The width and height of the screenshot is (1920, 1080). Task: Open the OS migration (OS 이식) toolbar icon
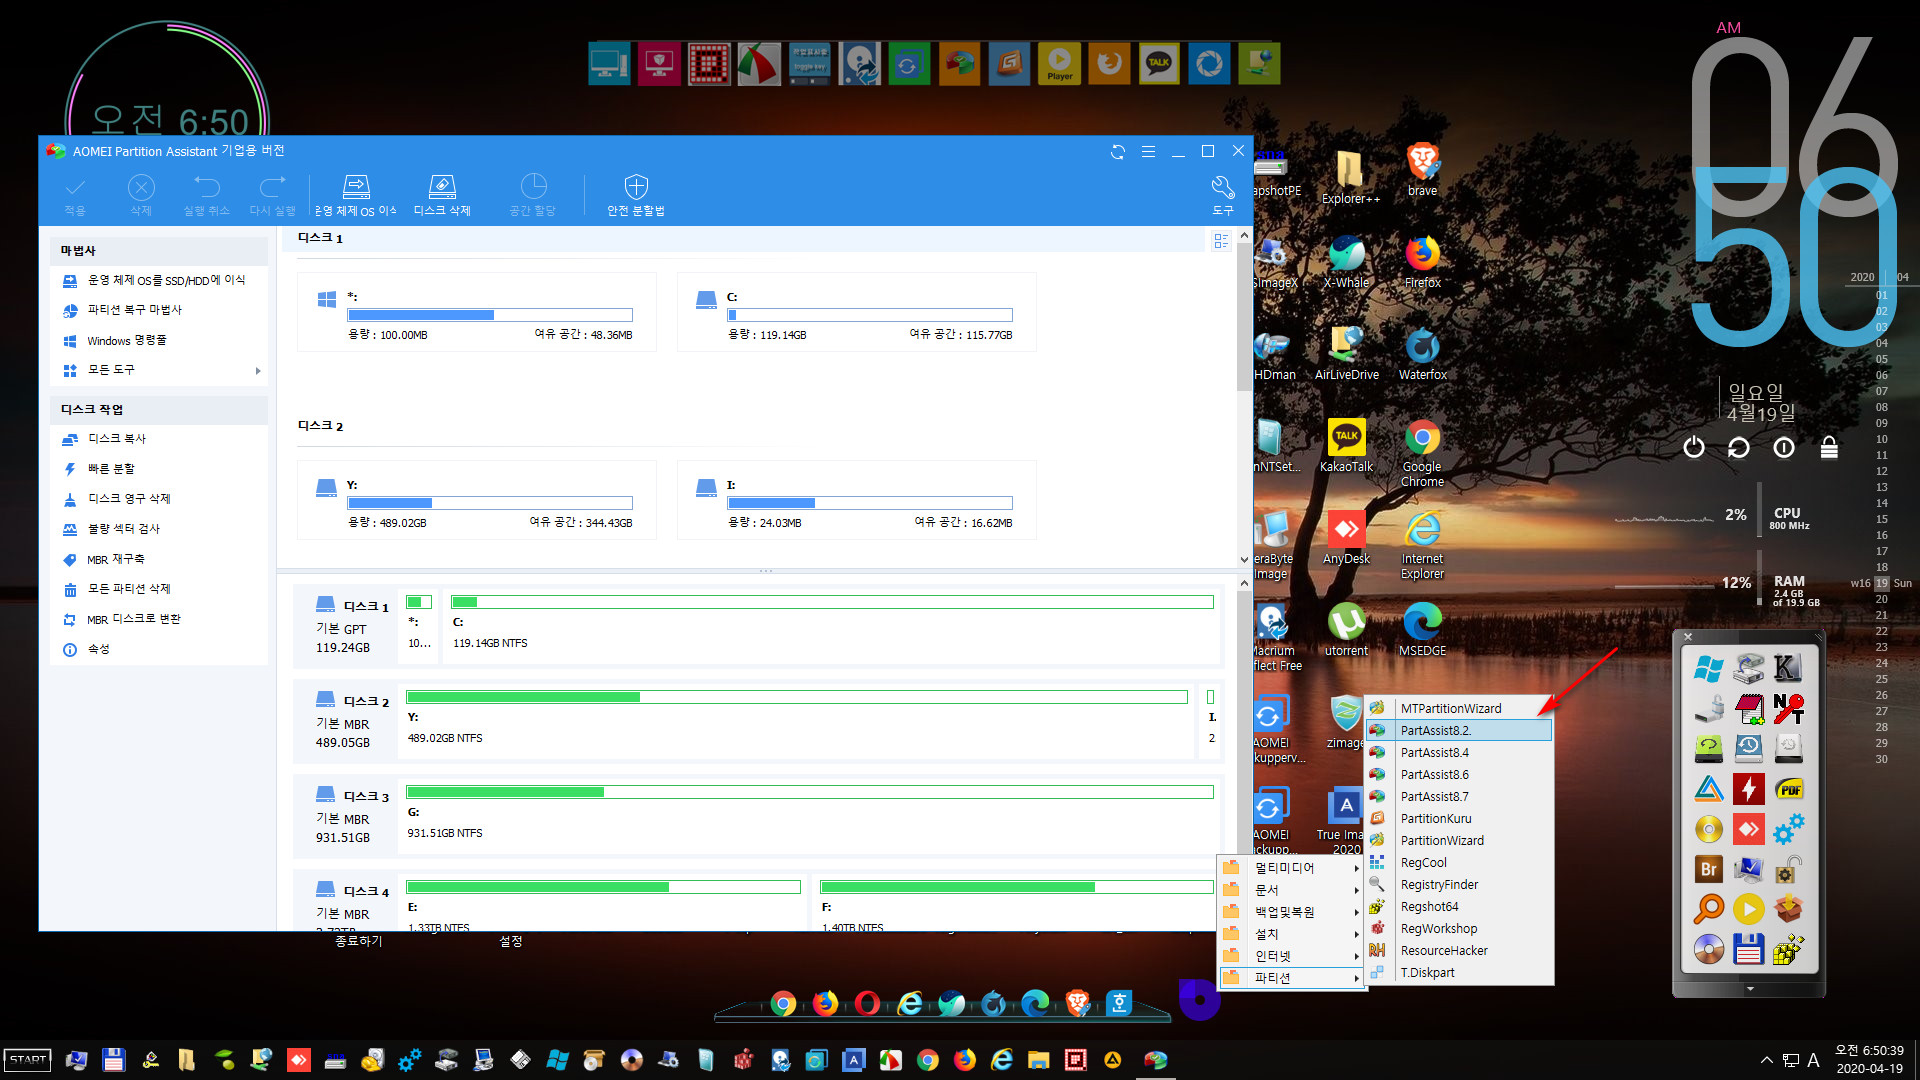[356, 195]
